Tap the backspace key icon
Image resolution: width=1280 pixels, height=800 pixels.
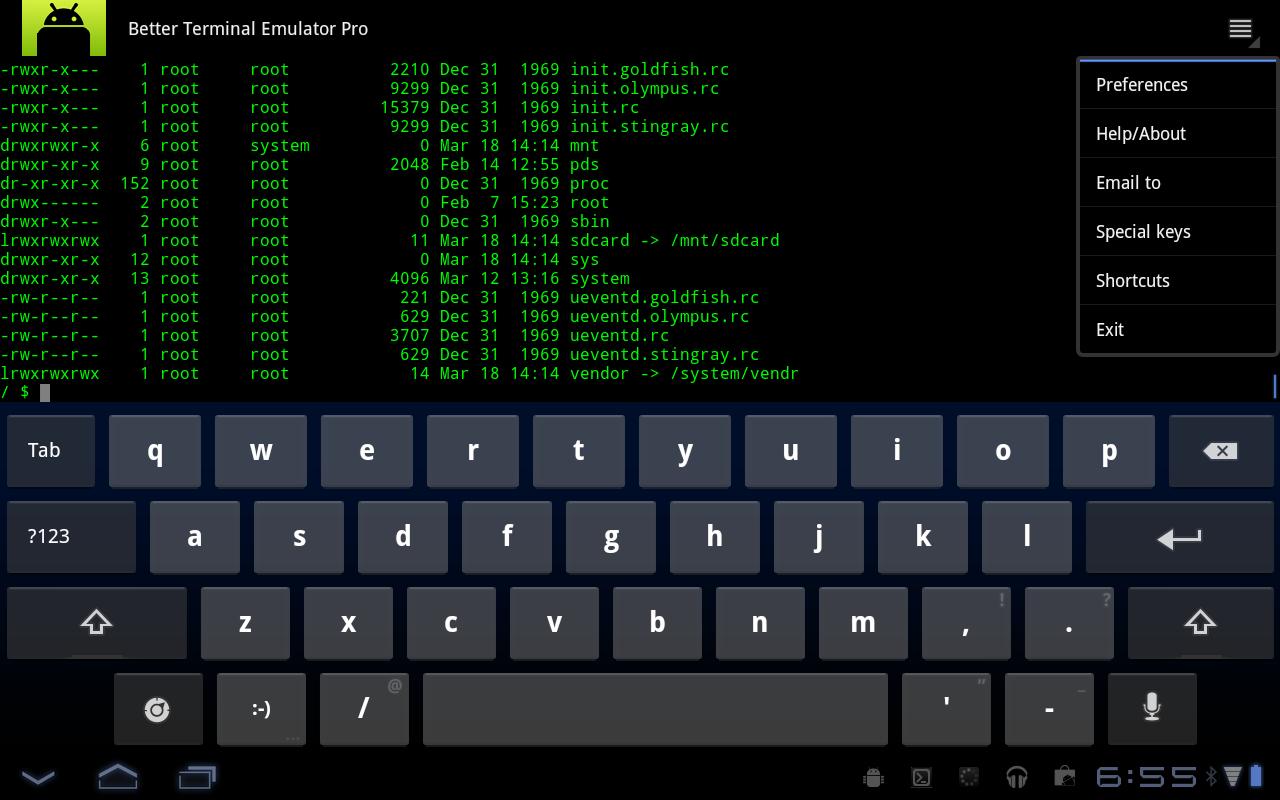(x=1220, y=451)
